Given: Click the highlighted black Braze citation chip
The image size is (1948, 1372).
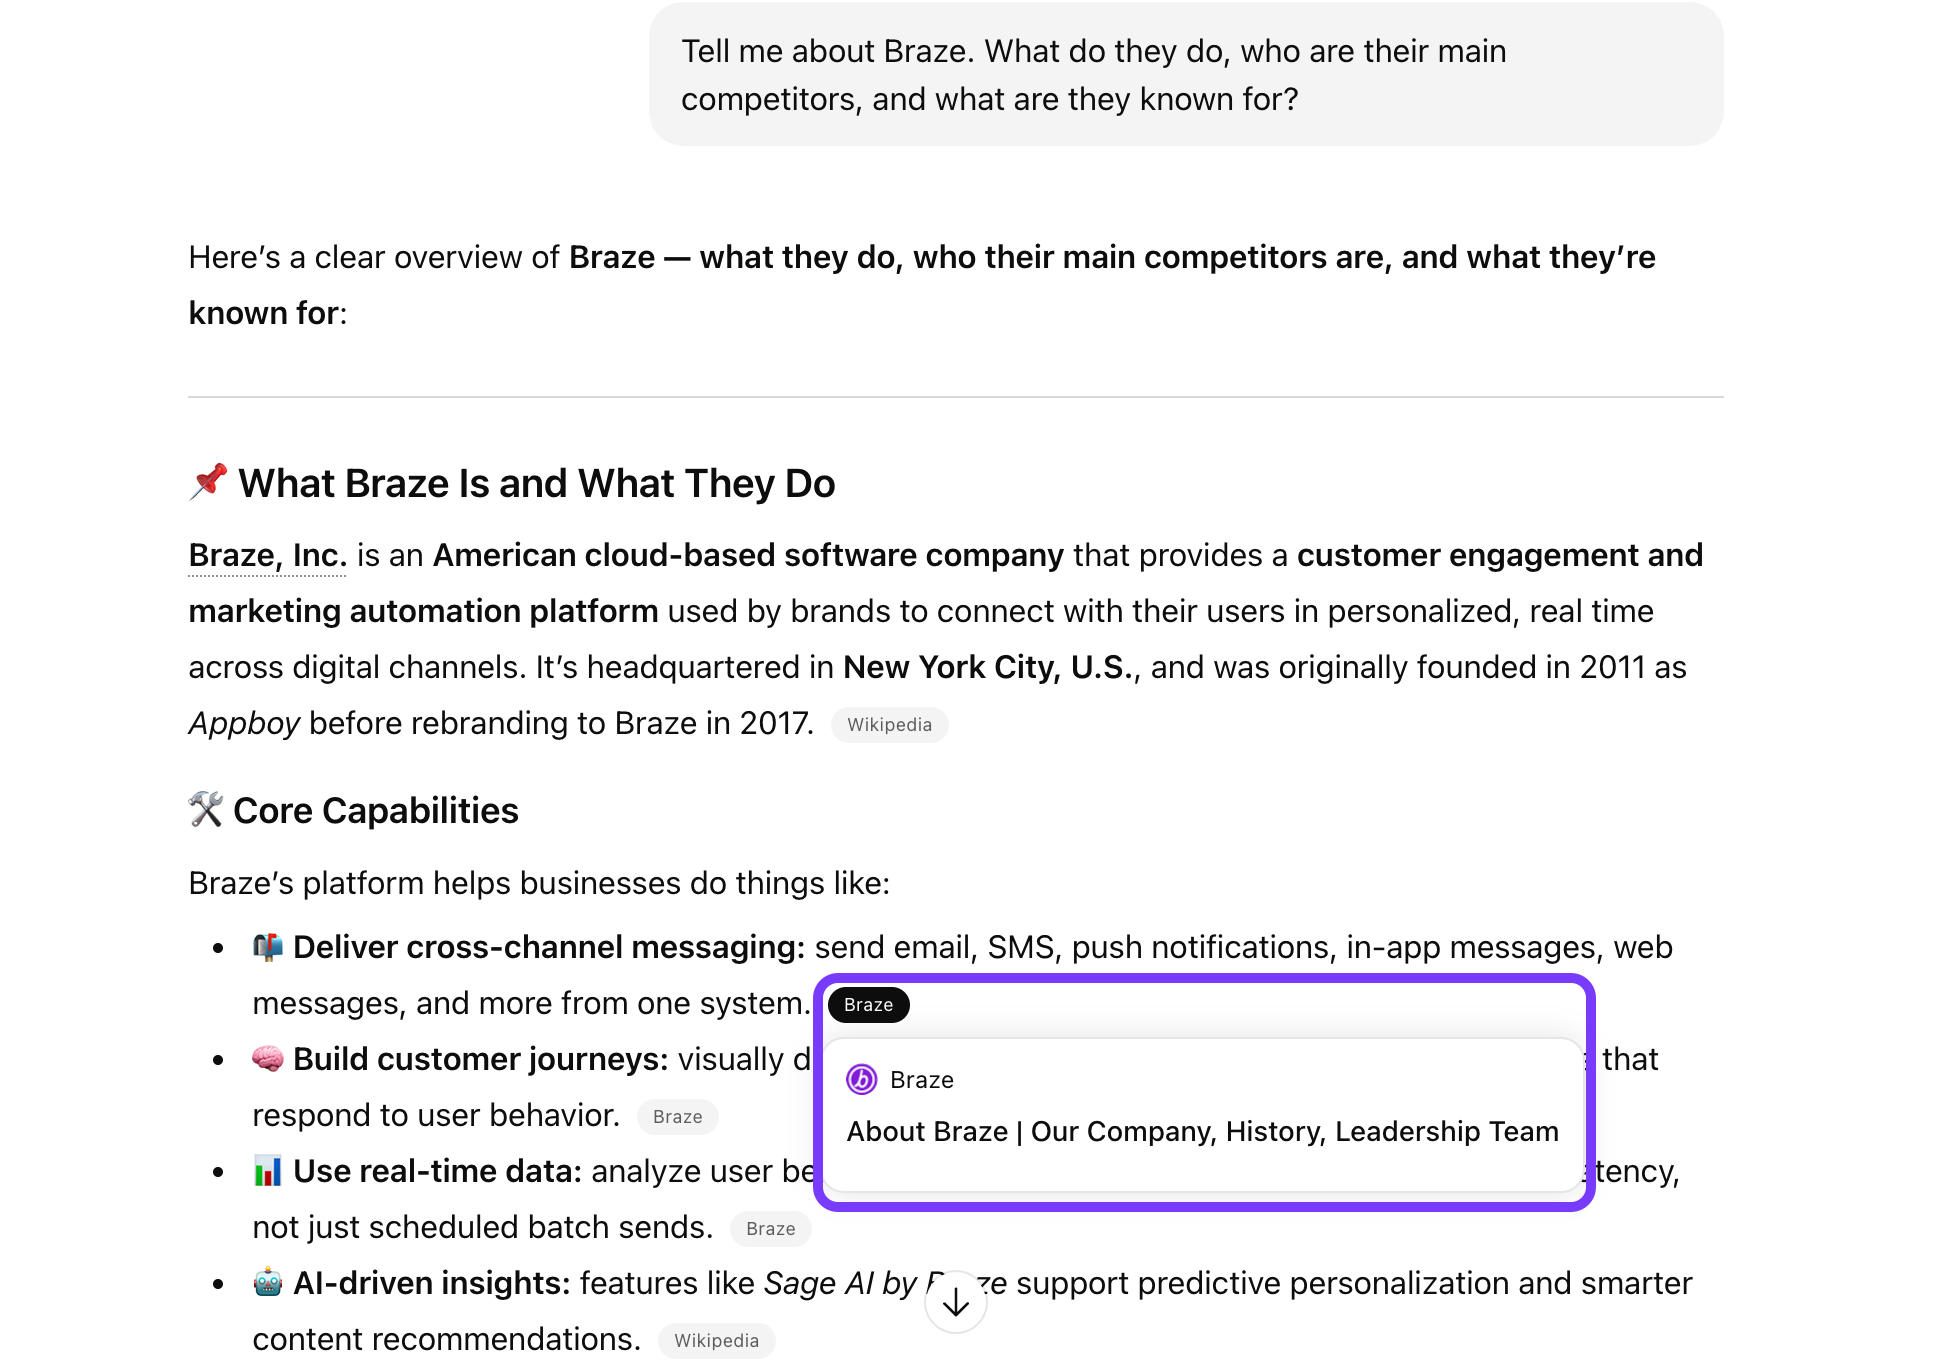Looking at the screenshot, I should [868, 1005].
